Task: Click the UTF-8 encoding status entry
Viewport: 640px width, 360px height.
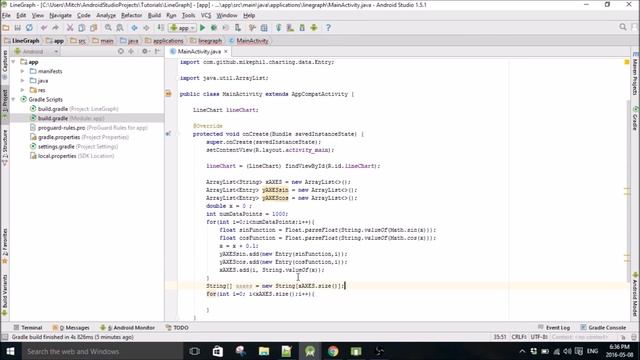Action: (539, 337)
